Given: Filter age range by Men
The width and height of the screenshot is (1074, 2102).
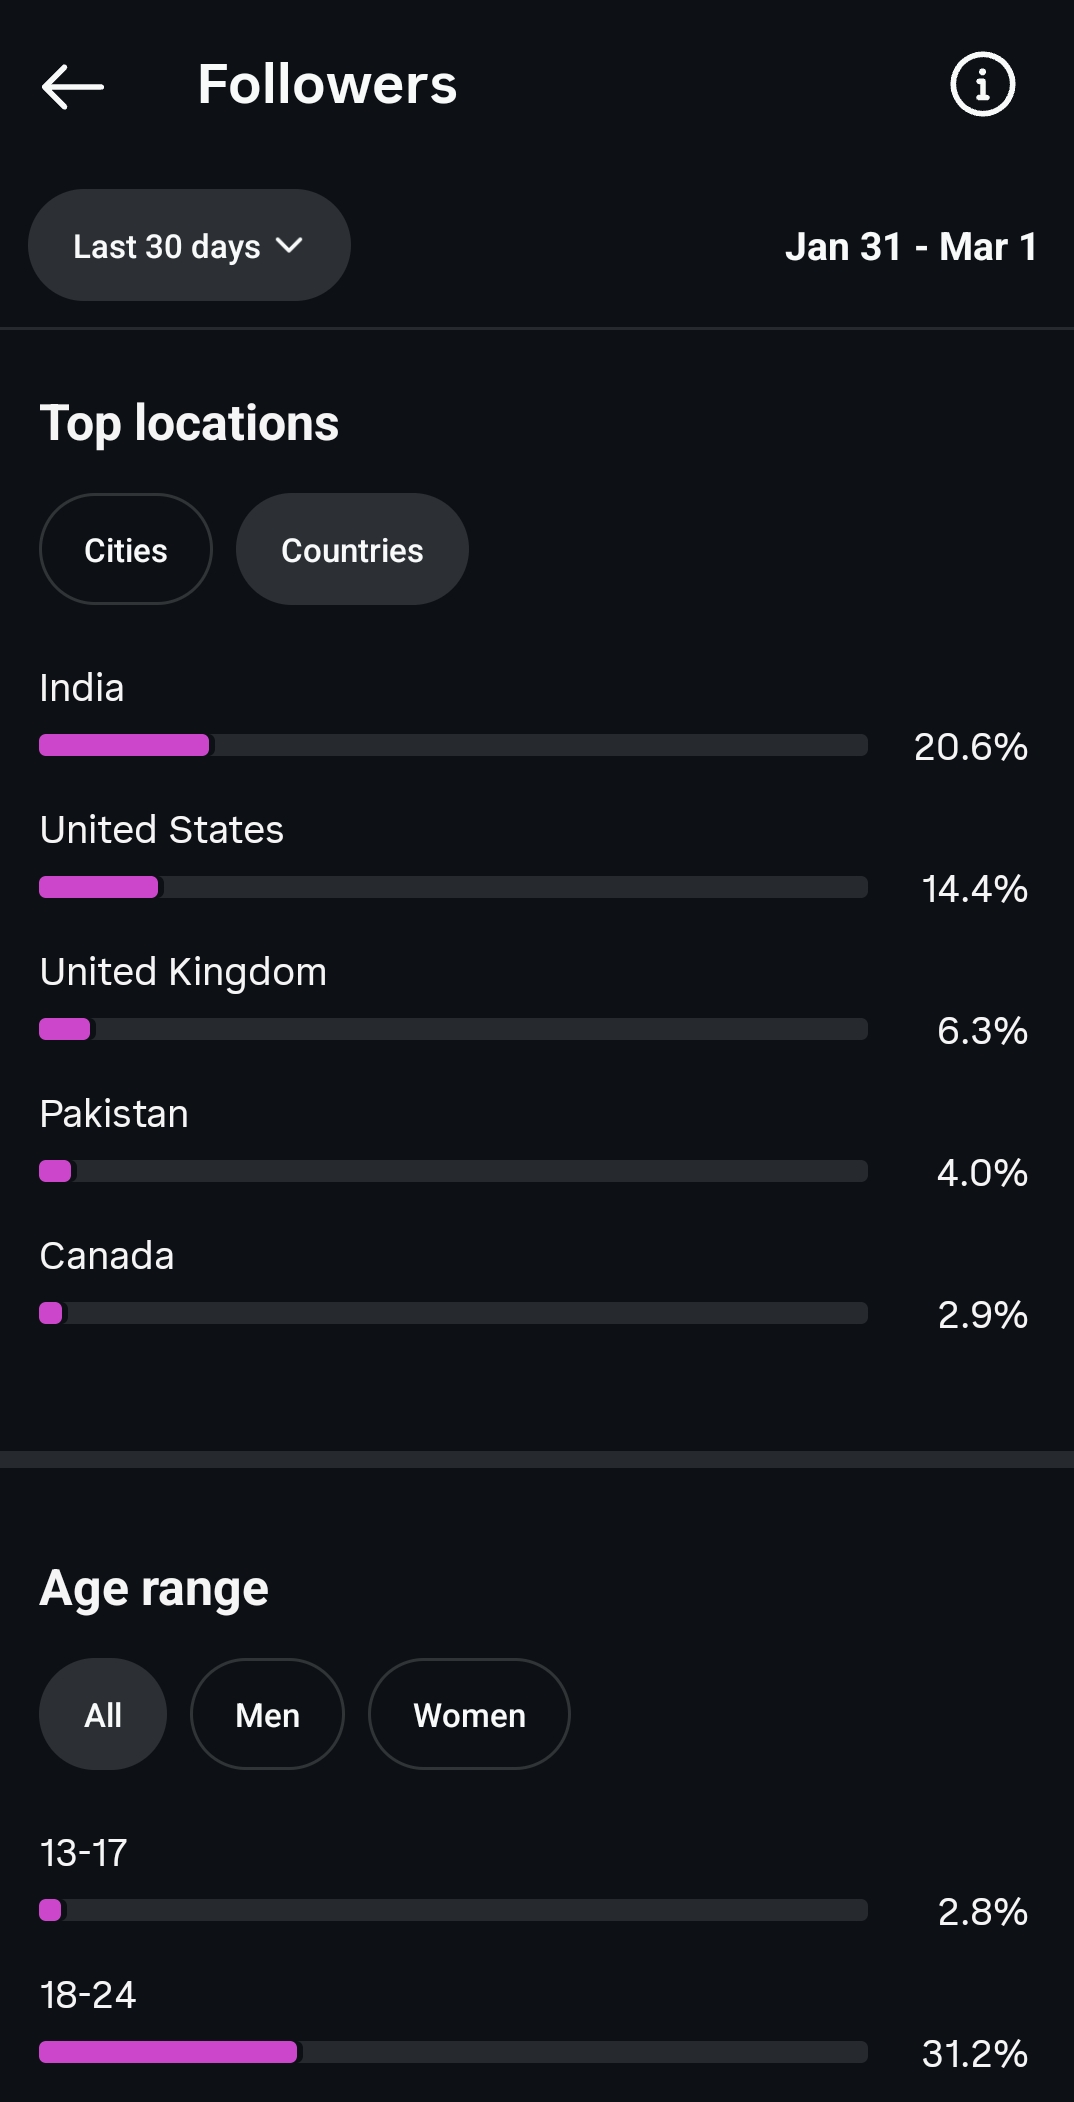Looking at the screenshot, I should point(267,1715).
